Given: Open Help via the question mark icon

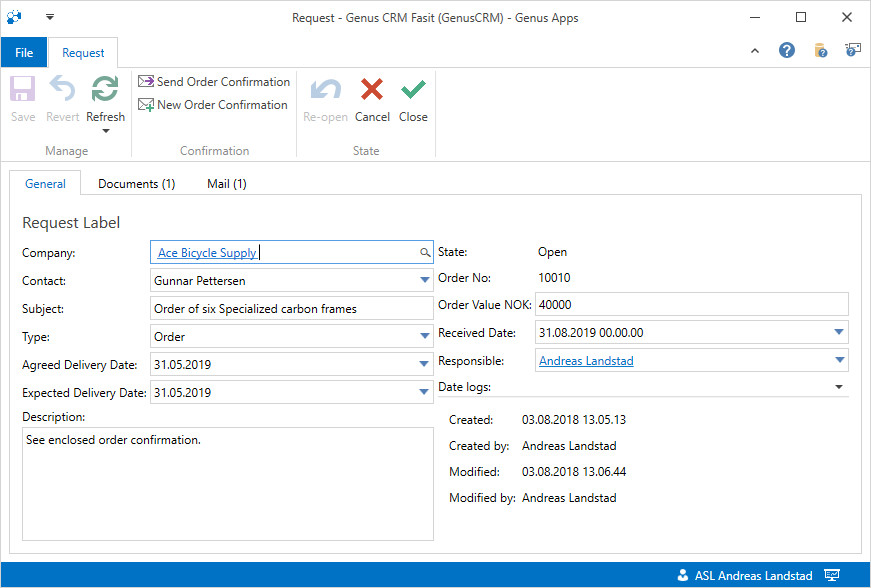Looking at the screenshot, I should coord(787,51).
